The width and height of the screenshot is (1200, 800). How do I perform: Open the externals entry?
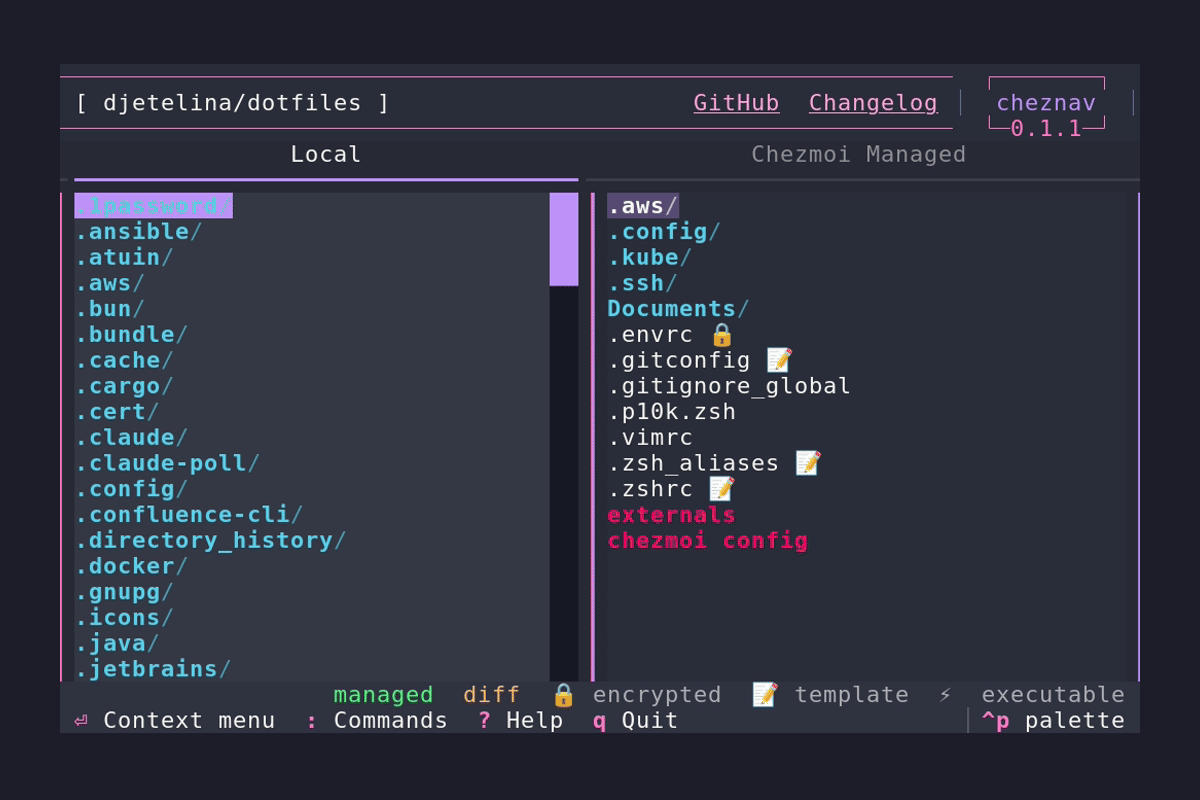tap(672, 515)
